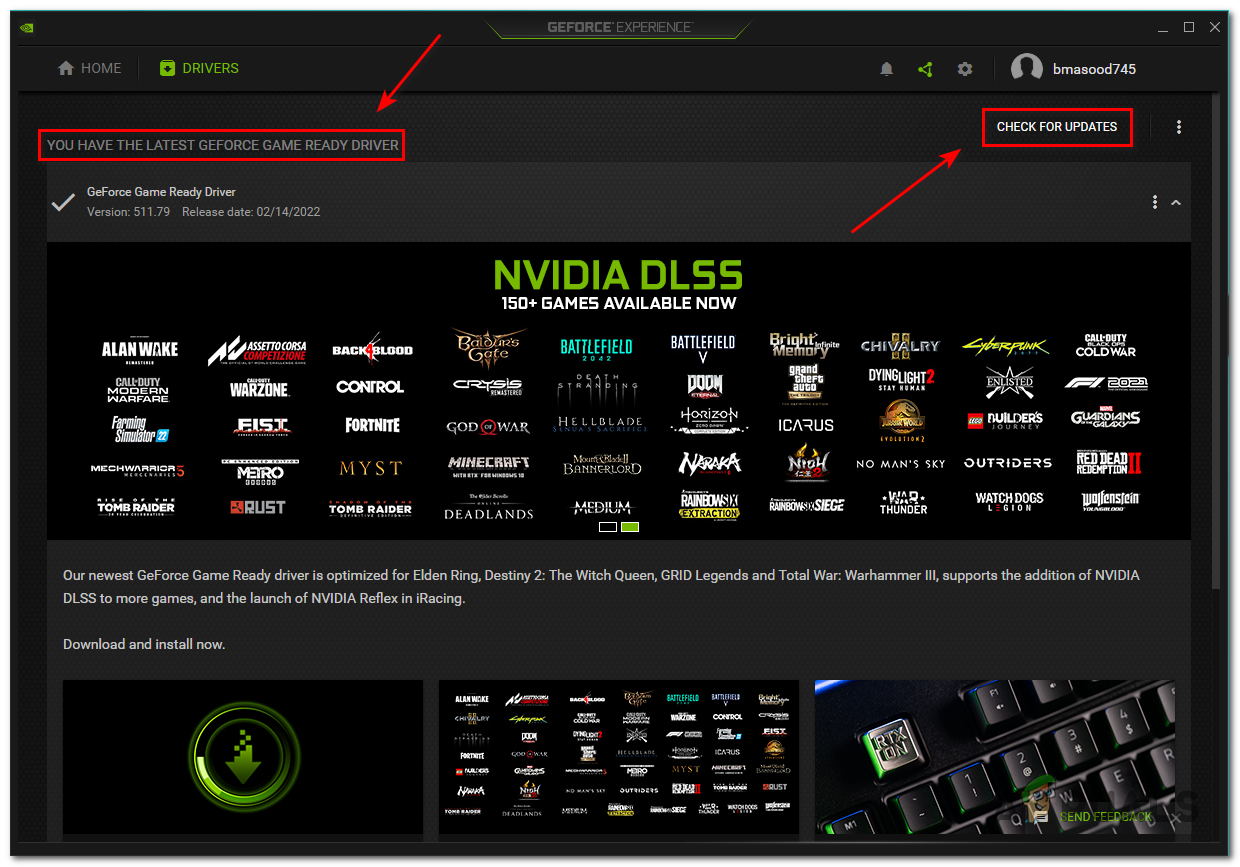Click the Baldur's Gate logo
The image size is (1240, 867).
click(x=488, y=346)
